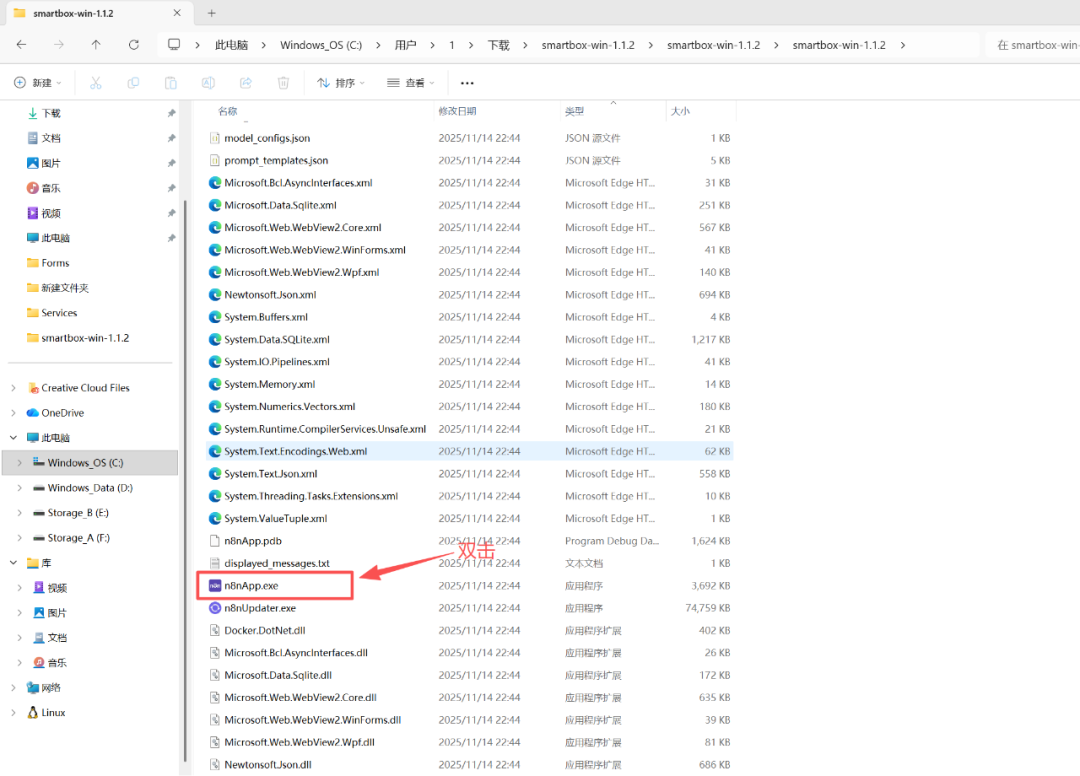The width and height of the screenshot is (1080, 776).
Task: Select file System.Text.Encodings.Web.xml
Action: 295,451
